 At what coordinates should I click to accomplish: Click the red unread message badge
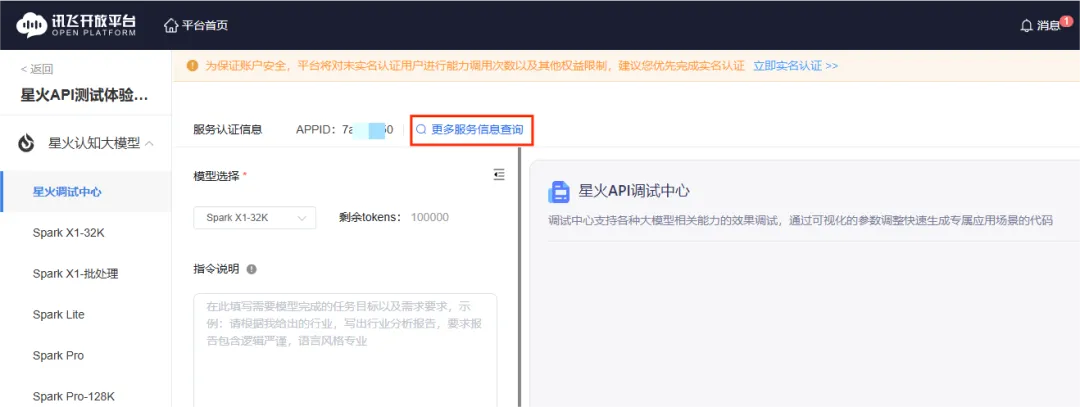[x=1066, y=21]
